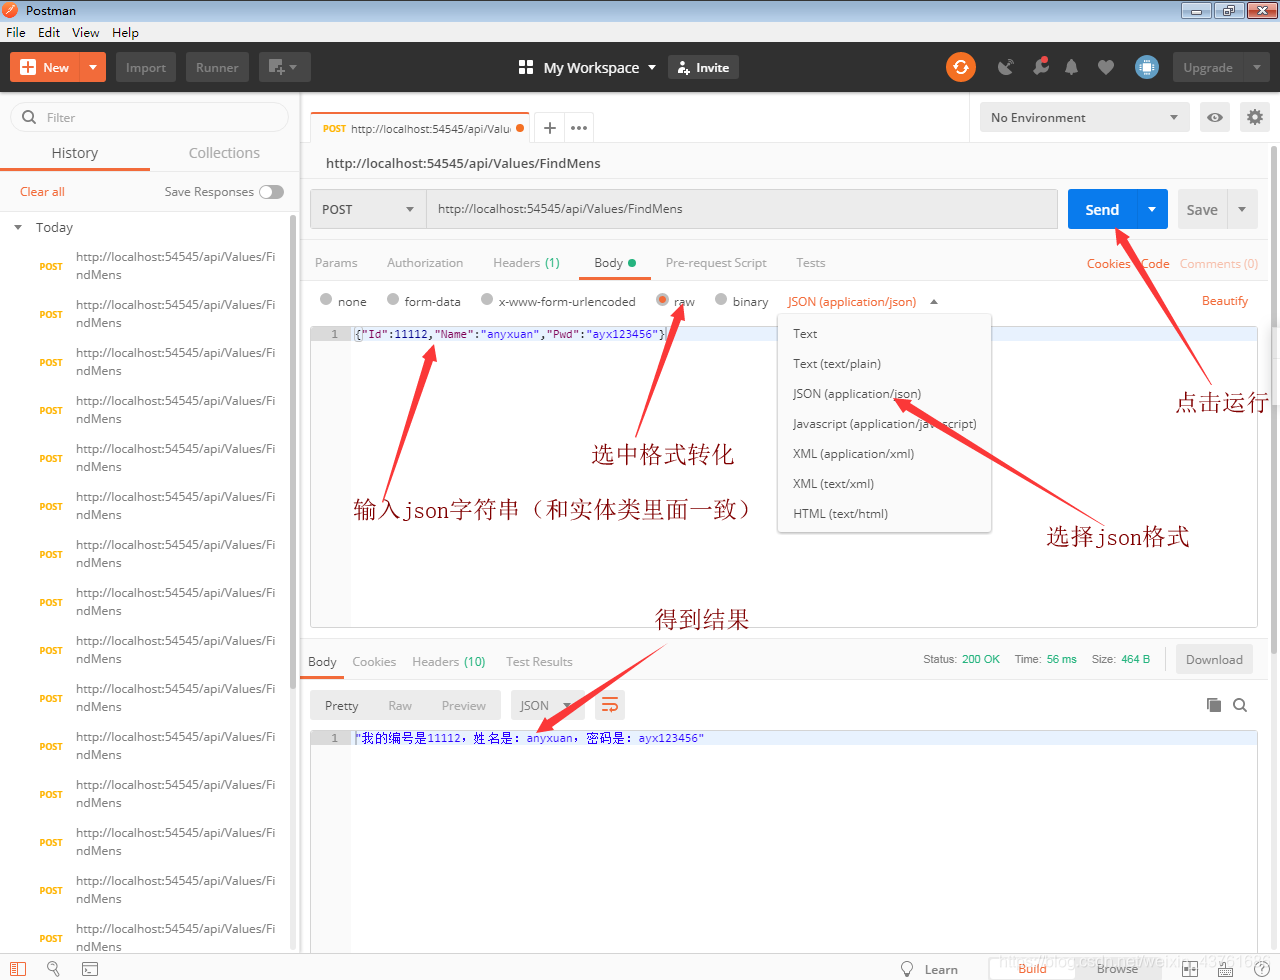Open keyboard shortcuts icon
1280x980 pixels.
point(1226,968)
